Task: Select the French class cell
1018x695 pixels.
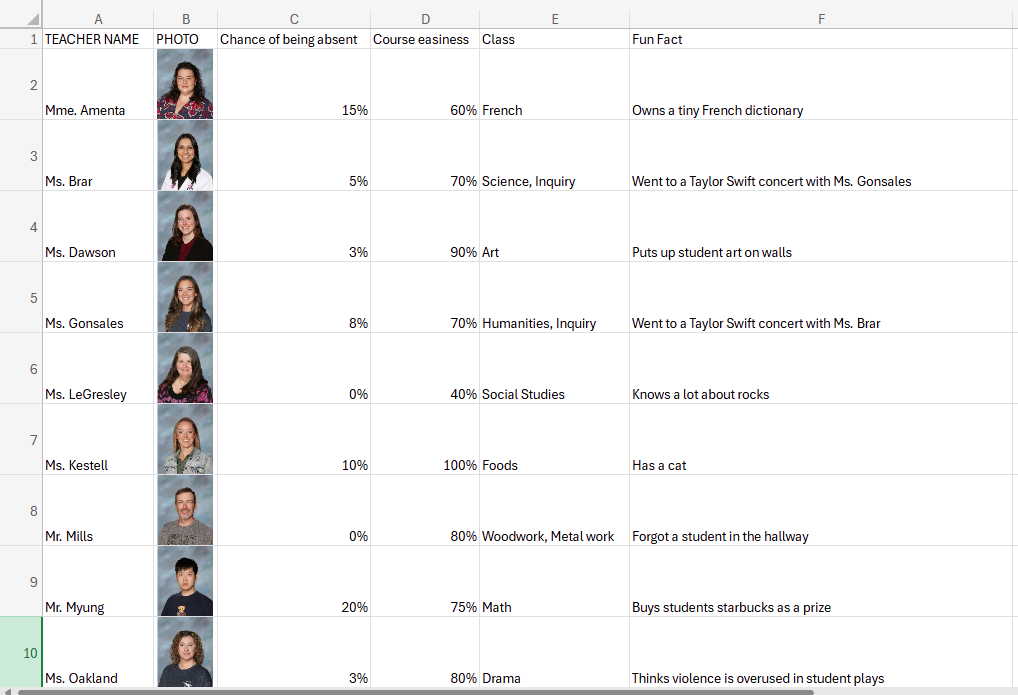Action: pos(554,84)
